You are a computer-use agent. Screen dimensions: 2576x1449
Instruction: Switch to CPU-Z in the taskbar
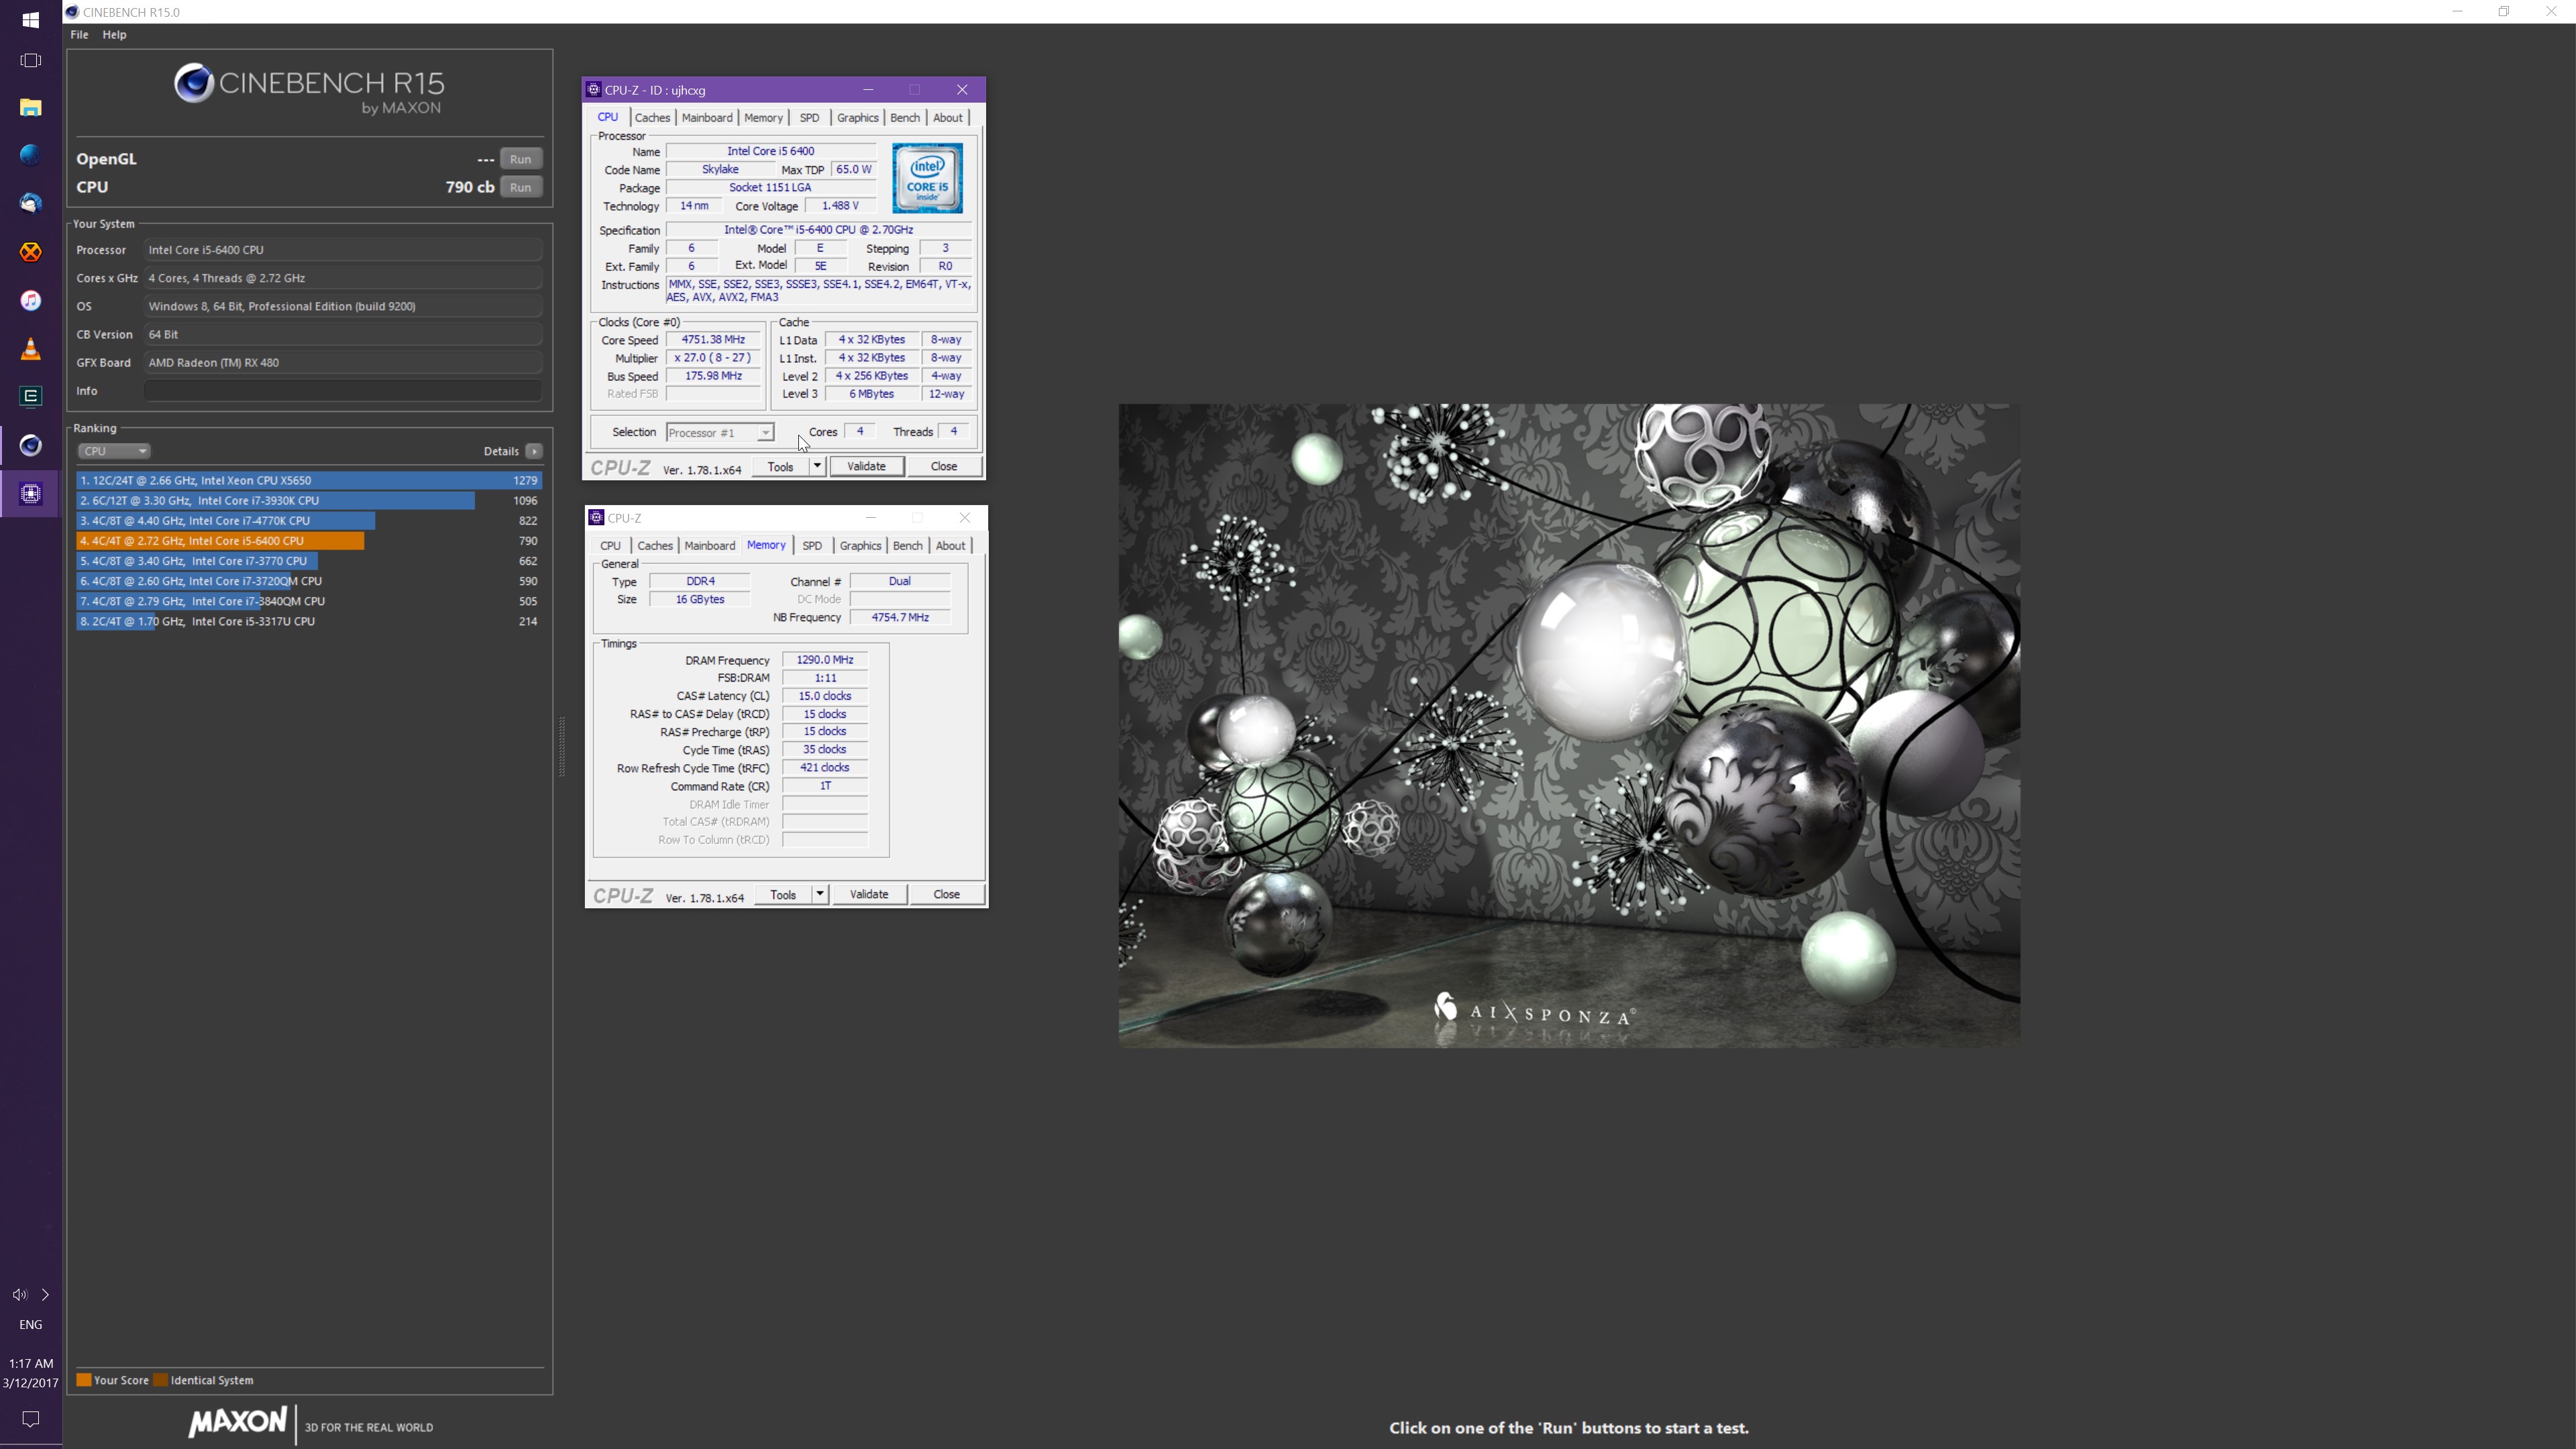pos(31,494)
